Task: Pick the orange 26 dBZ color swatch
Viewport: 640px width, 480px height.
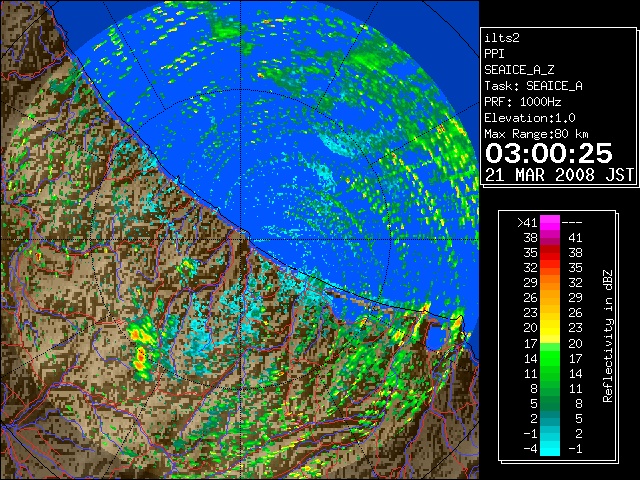Action: point(550,298)
